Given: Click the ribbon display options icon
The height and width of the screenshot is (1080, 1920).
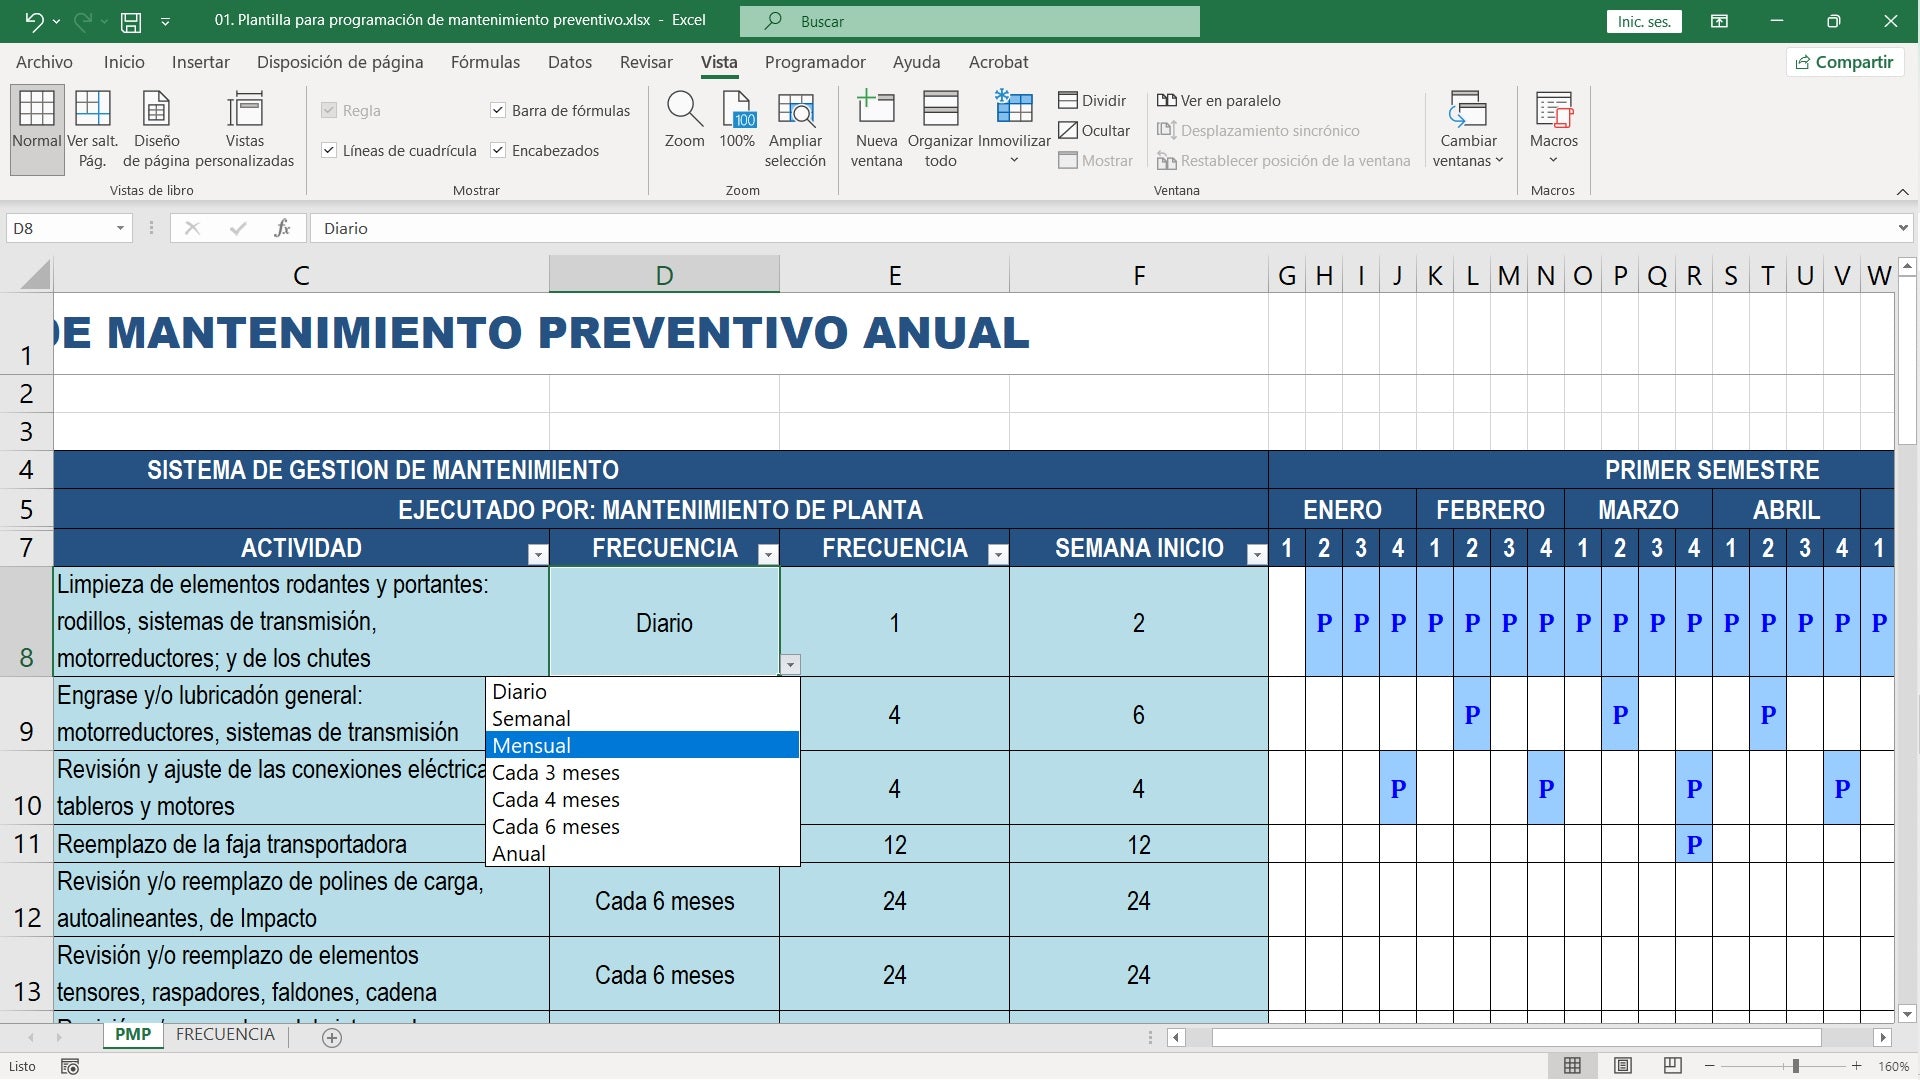Looking at the screenshot, I should click(x=1719, y=21).
